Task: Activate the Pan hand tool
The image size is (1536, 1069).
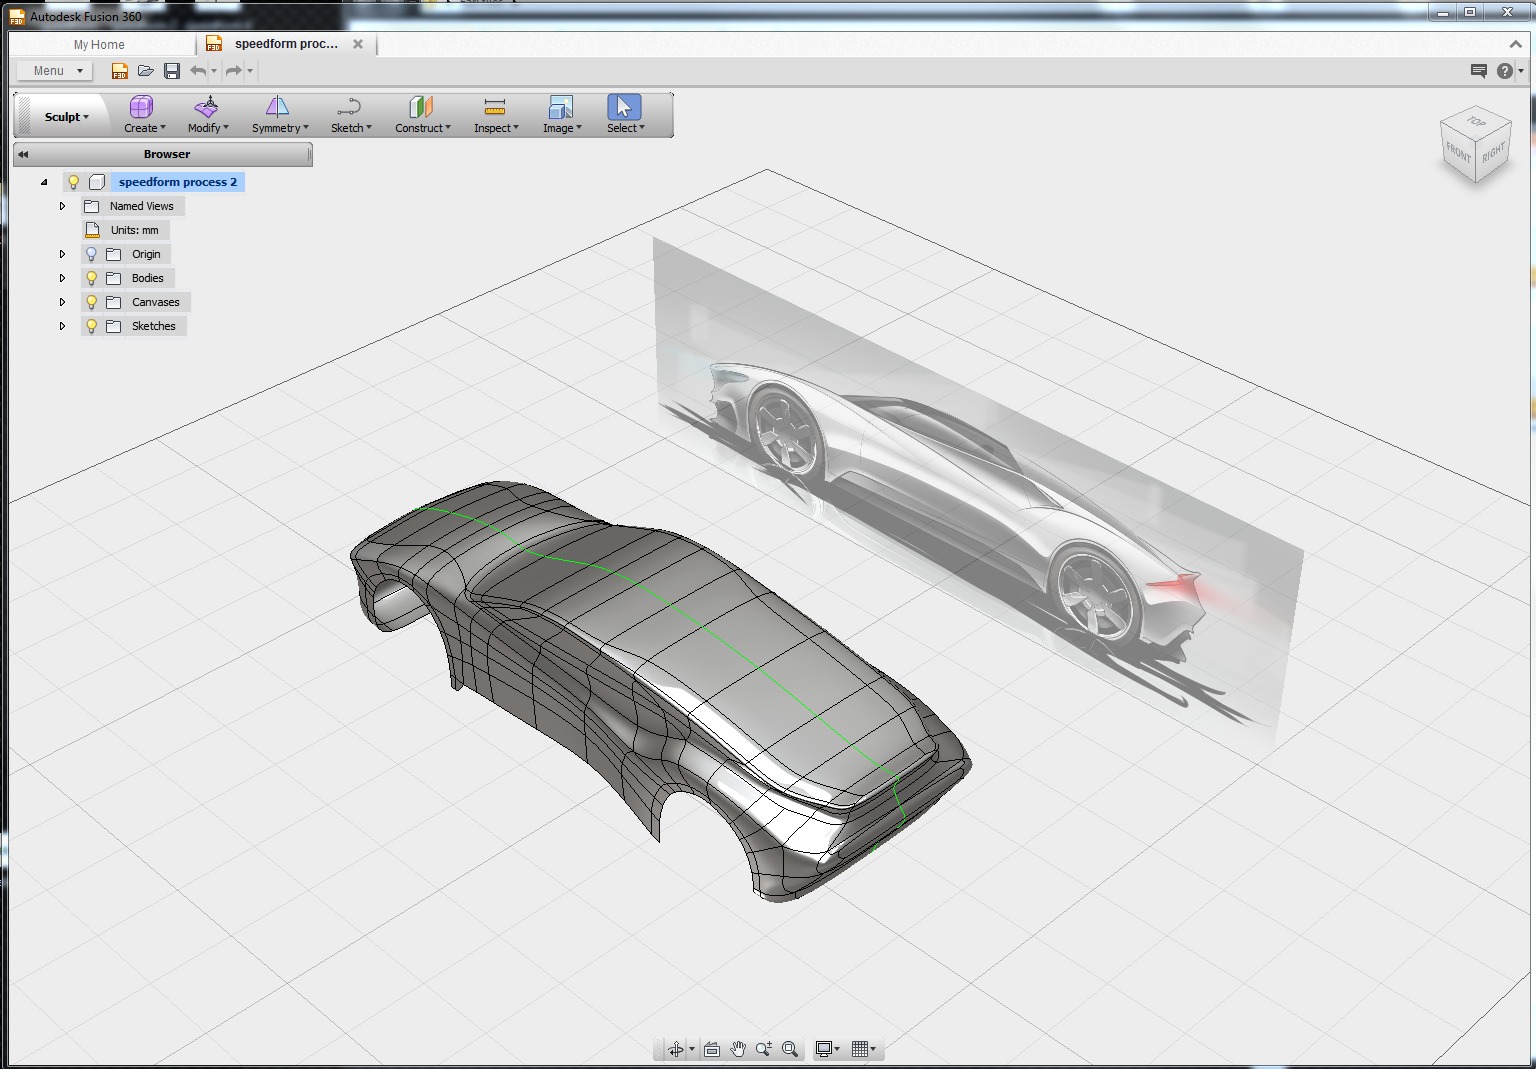Action: click(x=738, y=1049)
